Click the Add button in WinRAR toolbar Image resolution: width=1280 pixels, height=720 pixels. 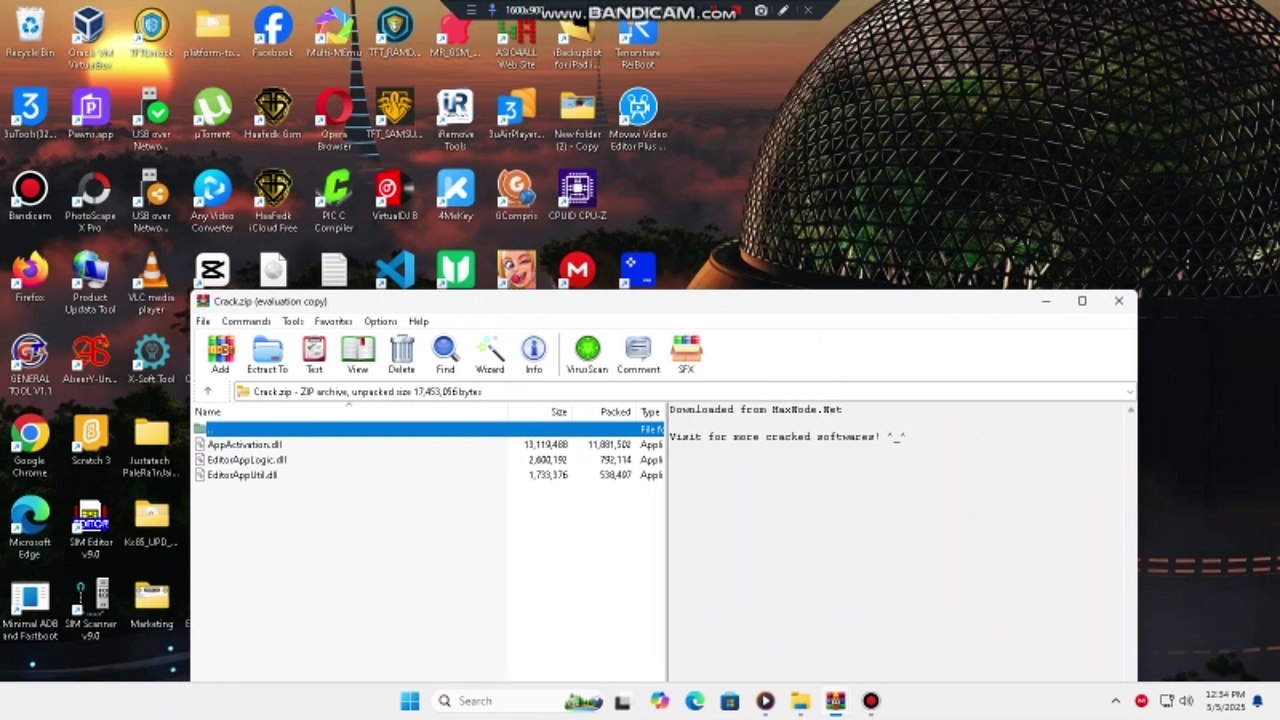coord(220,355)
